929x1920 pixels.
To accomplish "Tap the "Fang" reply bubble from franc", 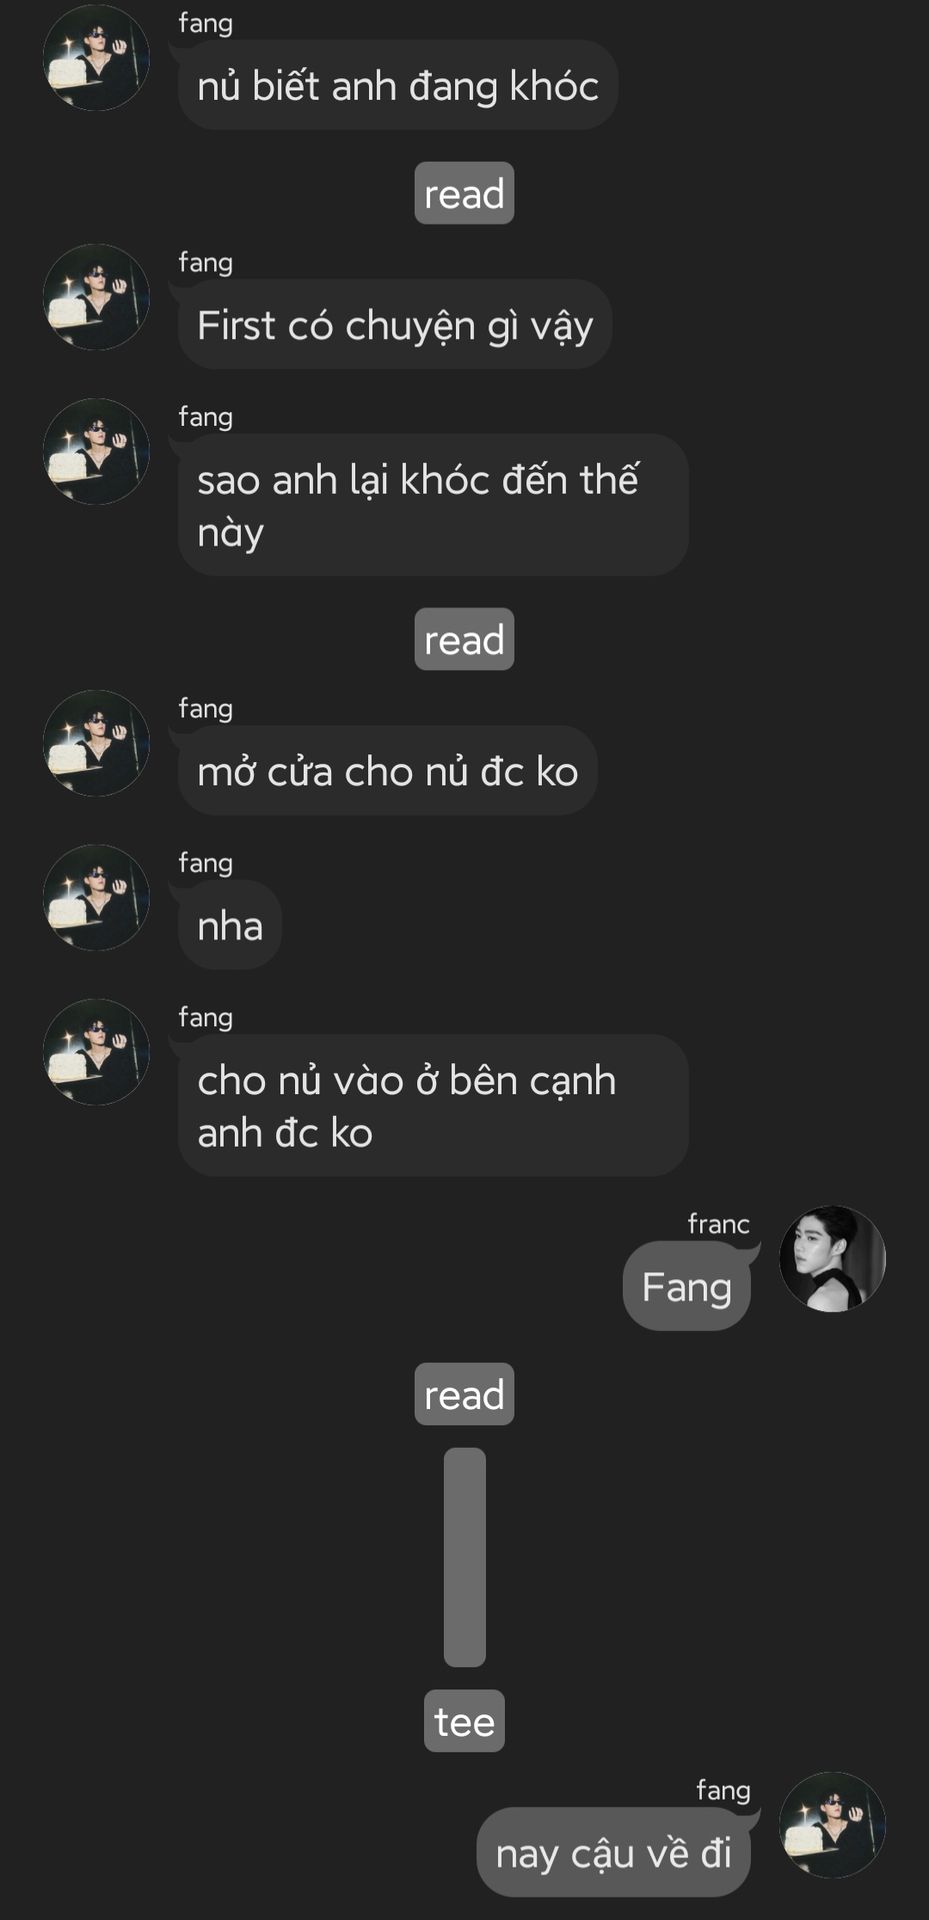I will 687,1286.
